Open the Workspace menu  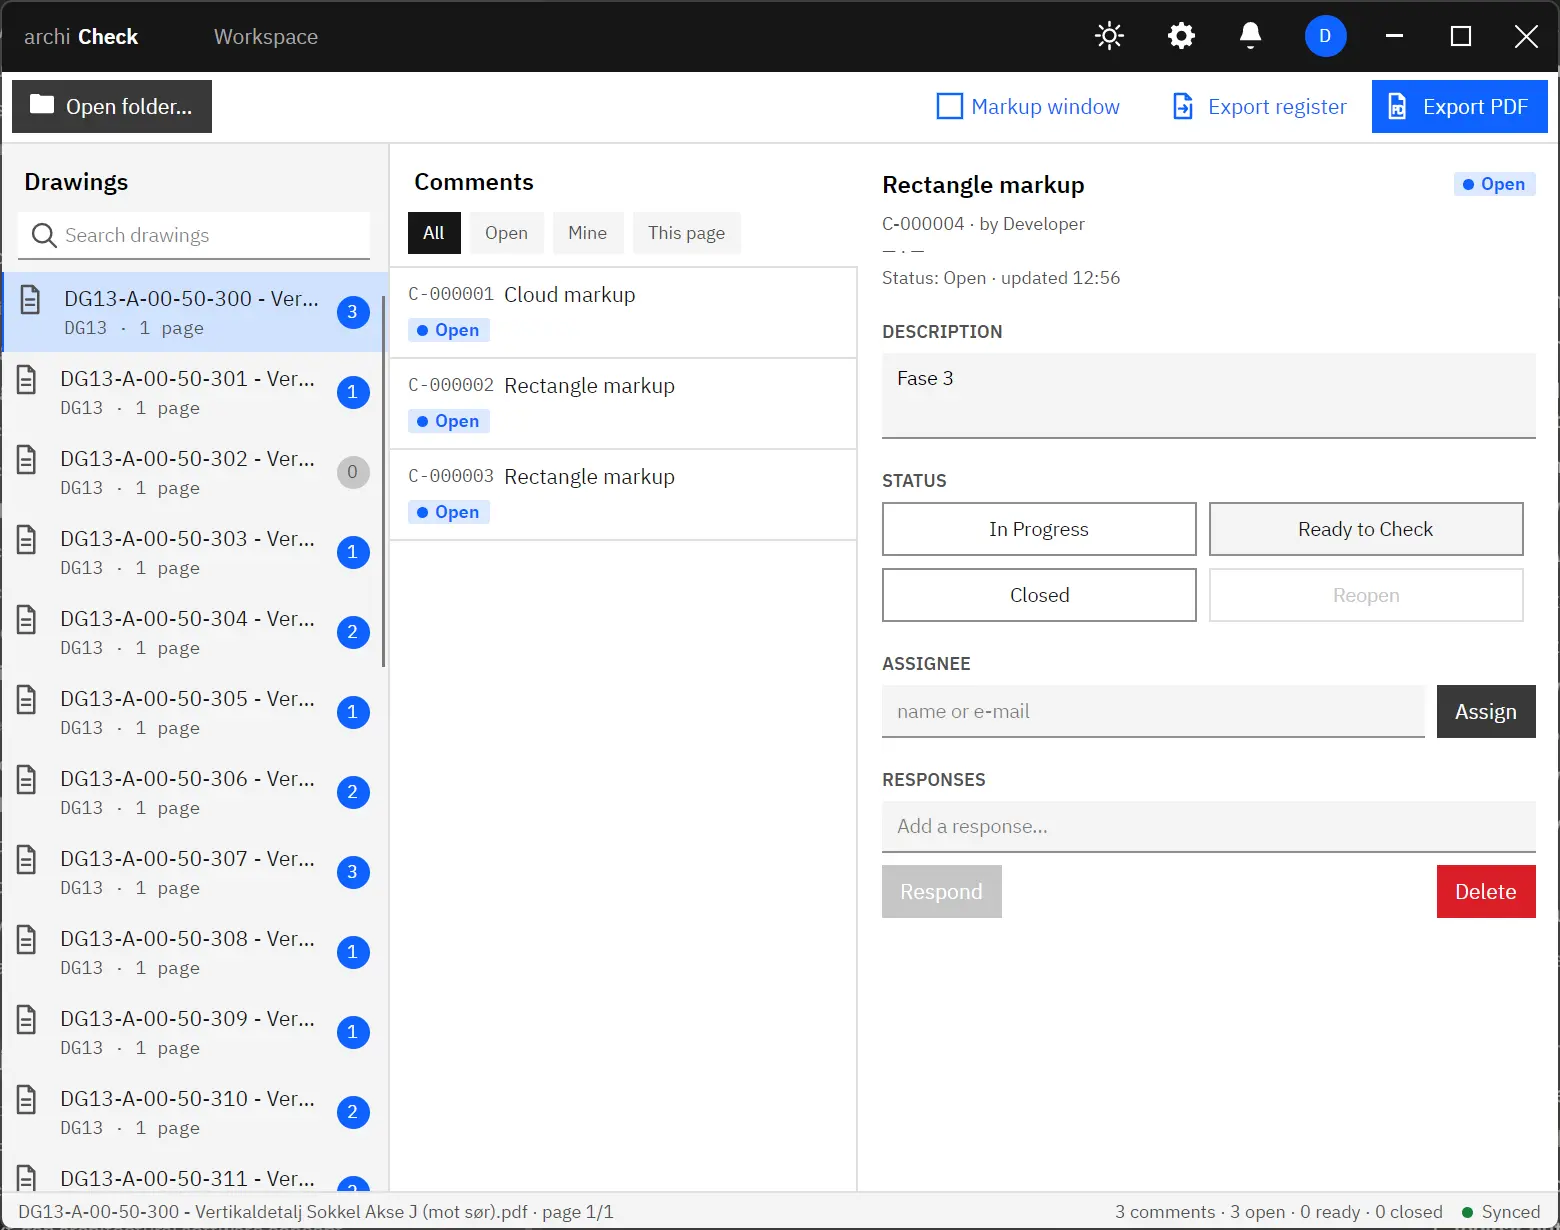[266, 37]
